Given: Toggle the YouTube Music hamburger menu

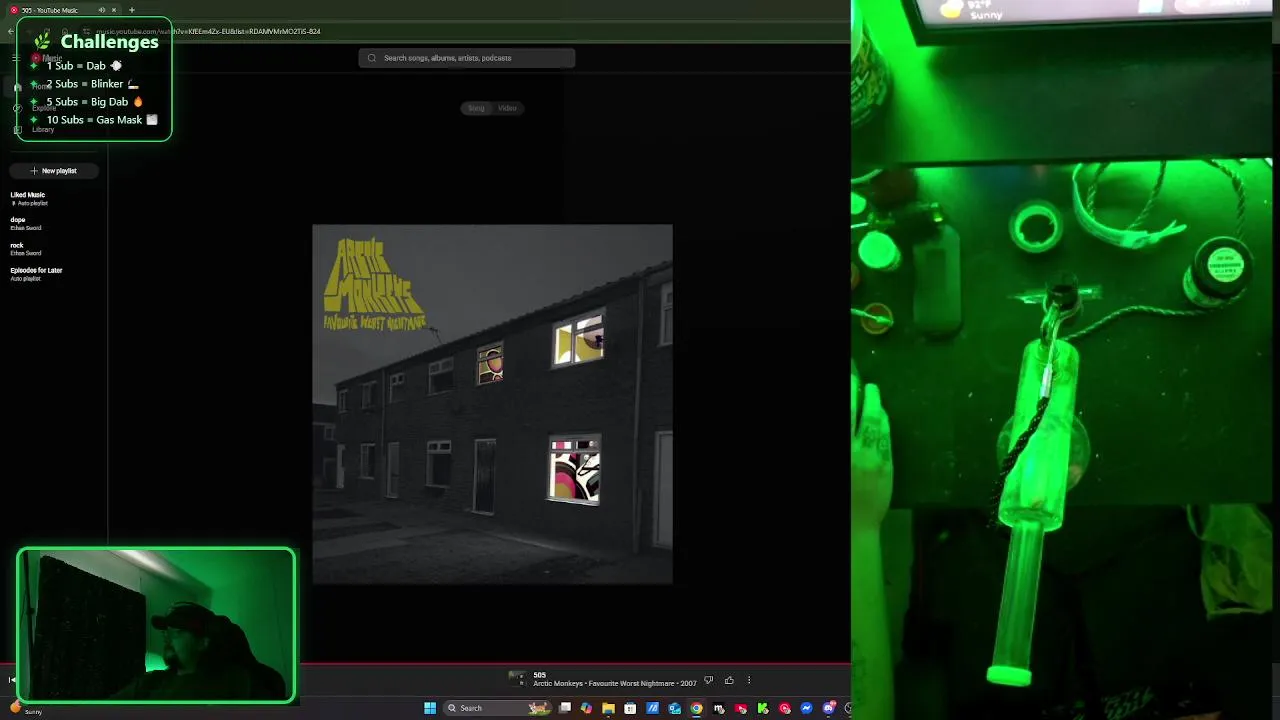Looking at the screenshot, I should point(15,58).
